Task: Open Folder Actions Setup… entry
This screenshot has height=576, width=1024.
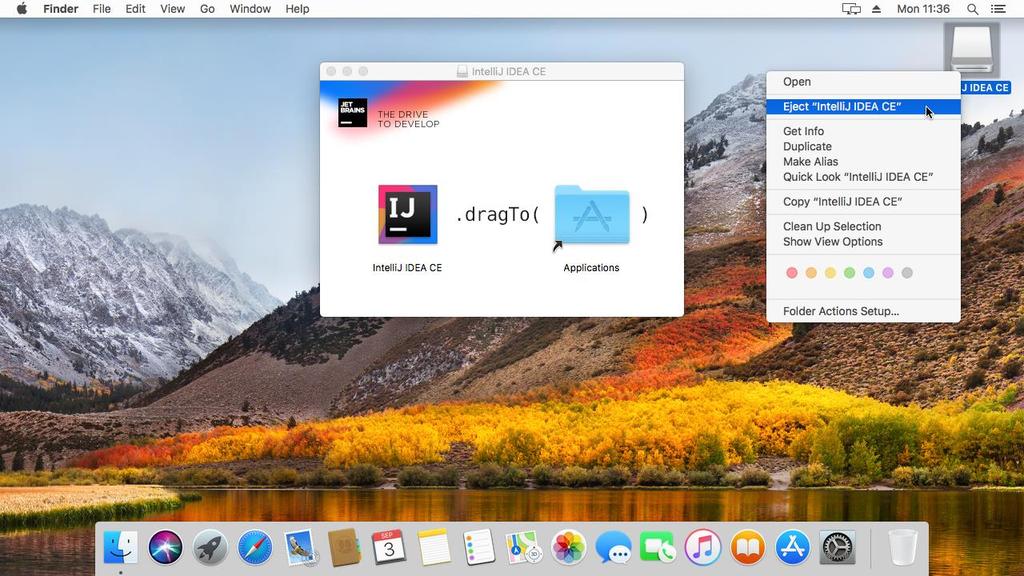Action: pyautogui.click(x=863, y=312)
